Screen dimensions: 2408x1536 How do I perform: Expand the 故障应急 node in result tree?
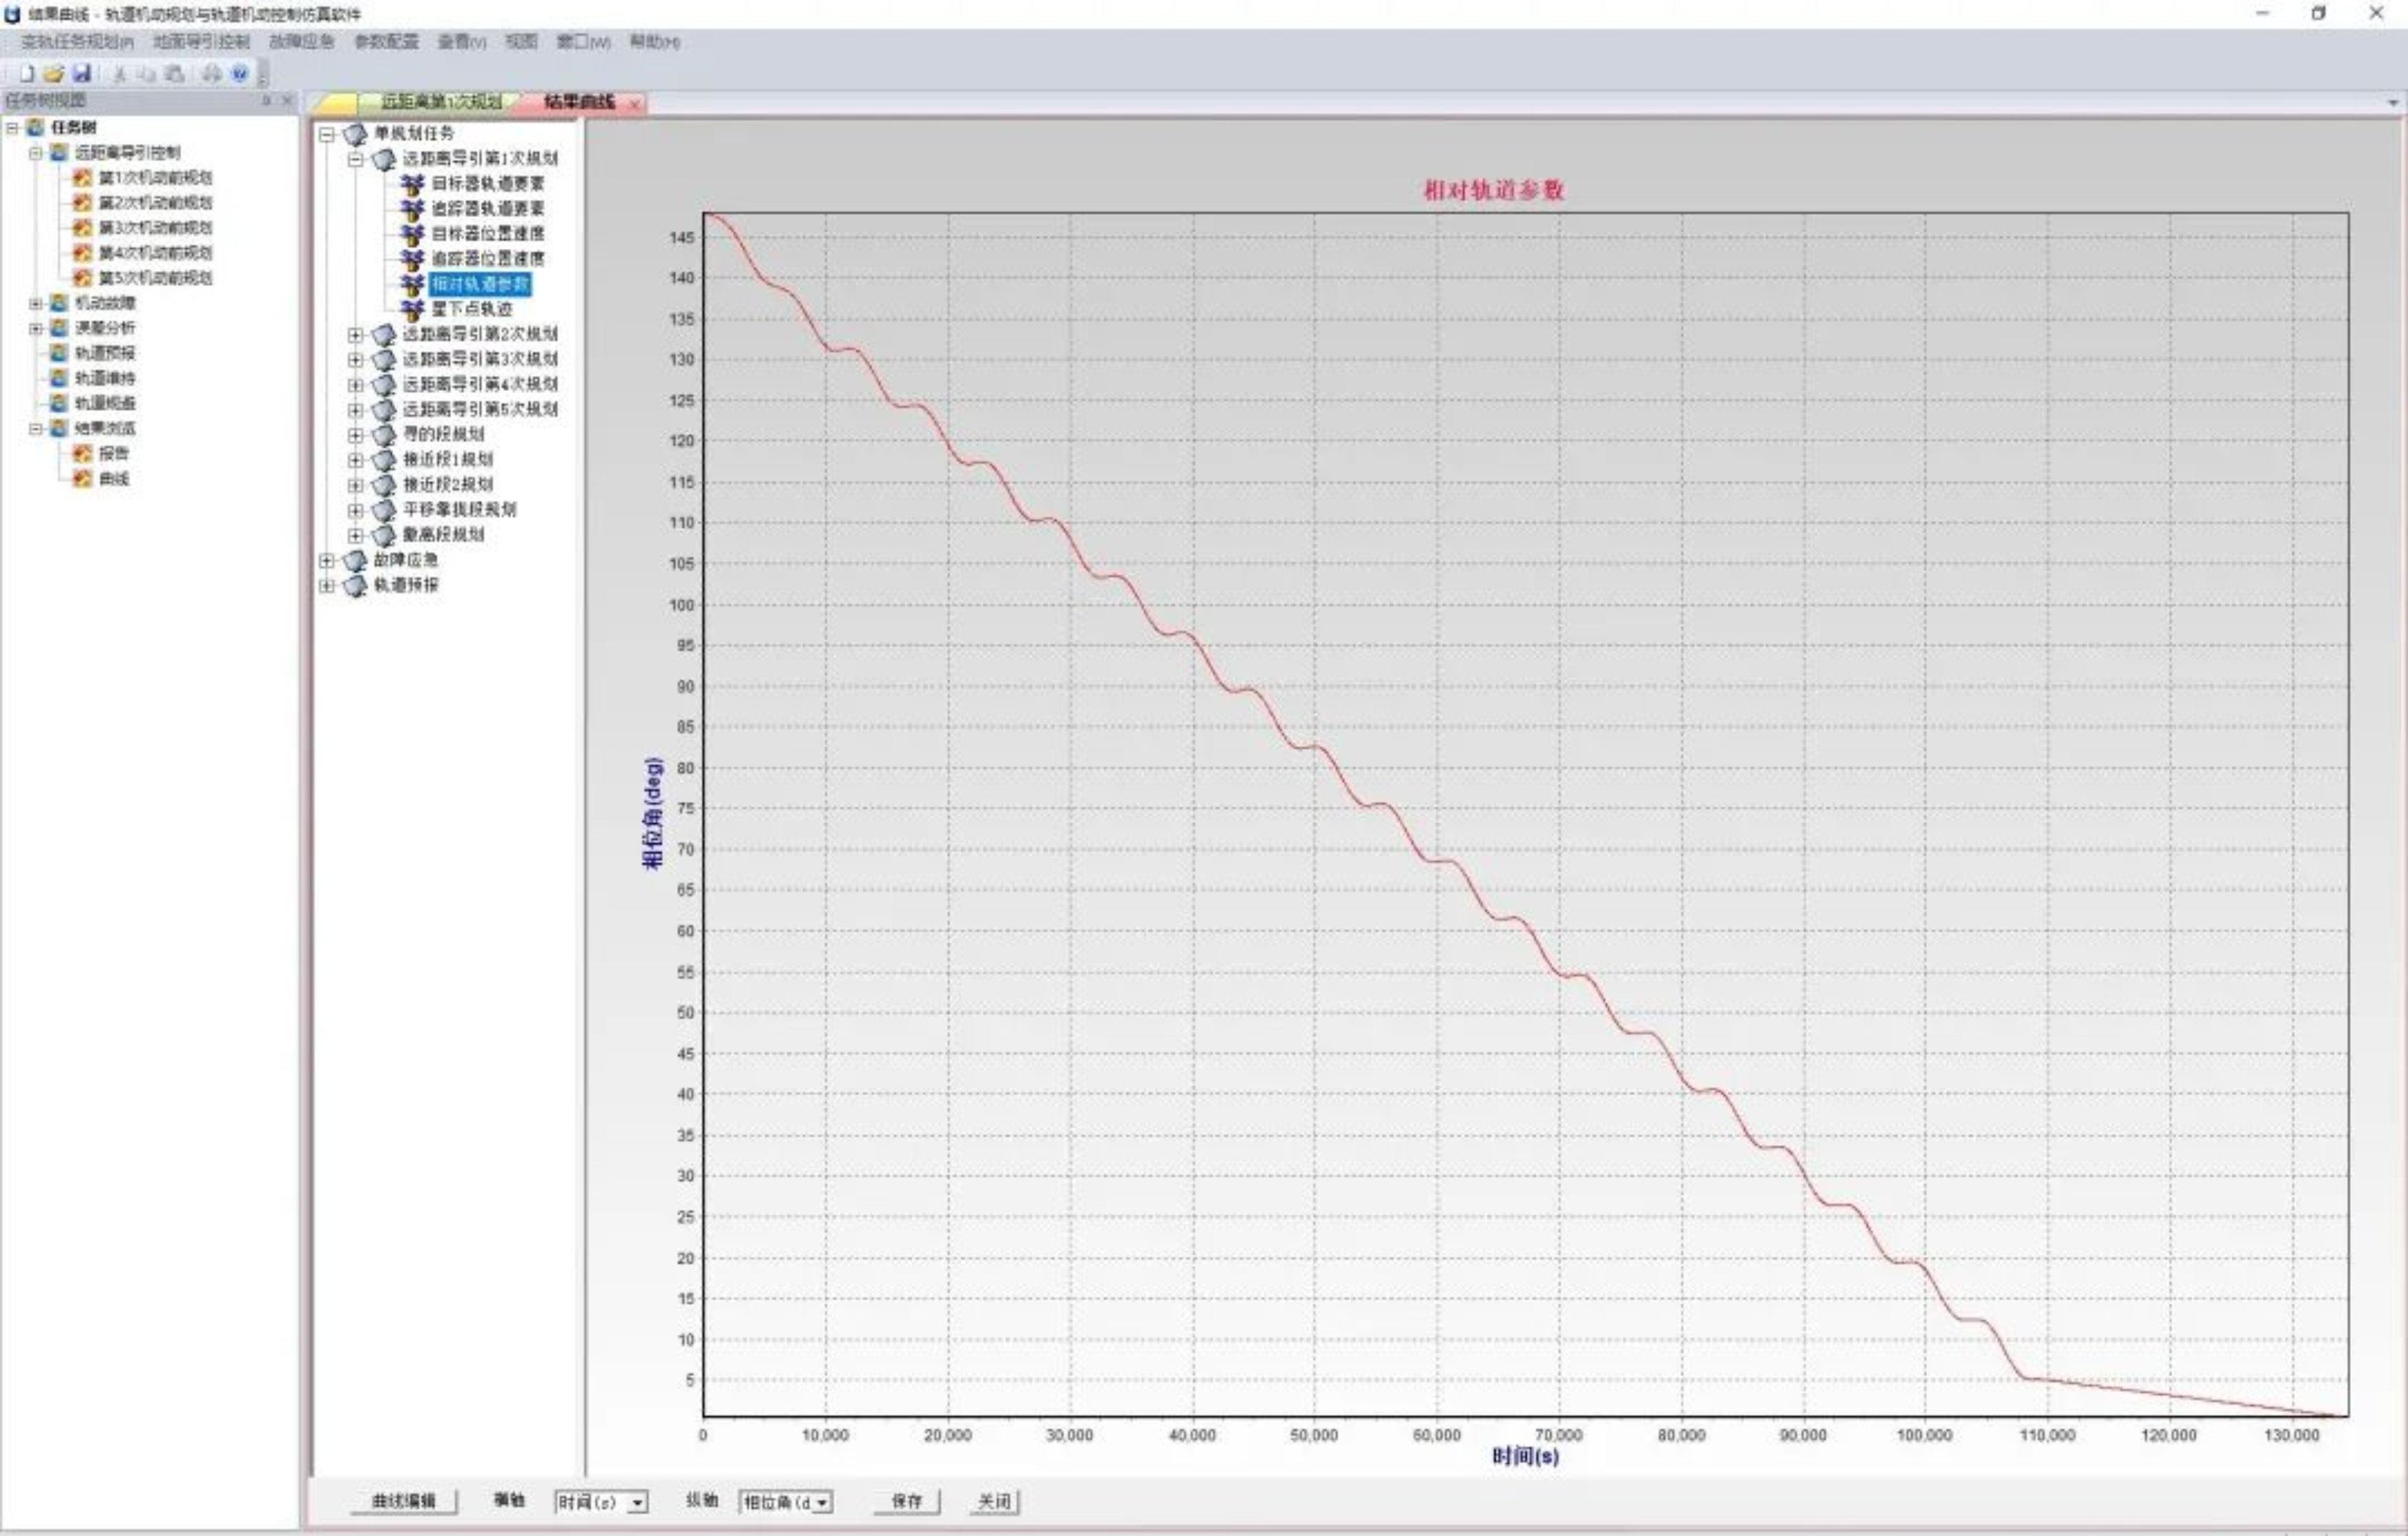click(327, 561)
